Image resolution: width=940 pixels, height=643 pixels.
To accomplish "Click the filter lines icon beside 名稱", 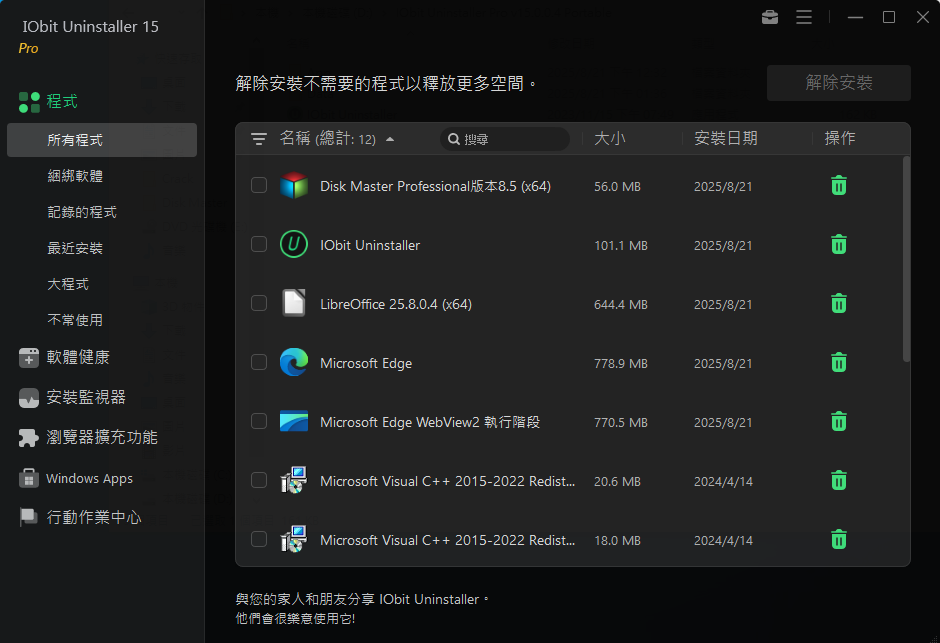I will click(x=258, y=139).
